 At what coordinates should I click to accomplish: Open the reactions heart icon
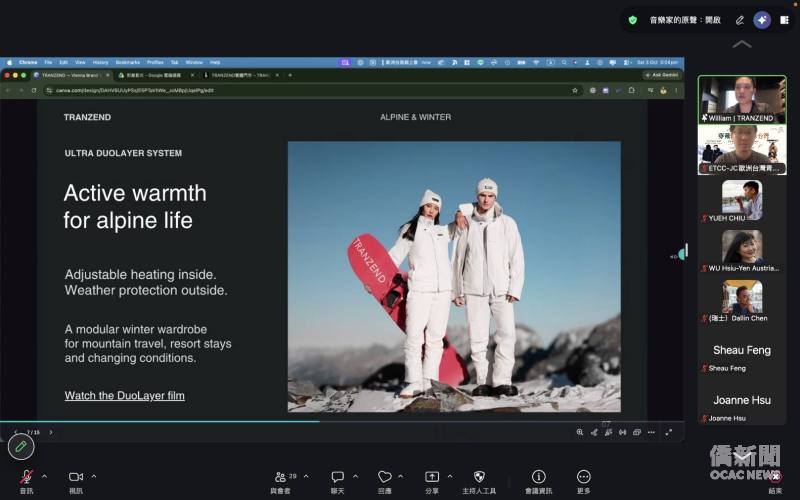pyautogui.click(x=384, y=477)
